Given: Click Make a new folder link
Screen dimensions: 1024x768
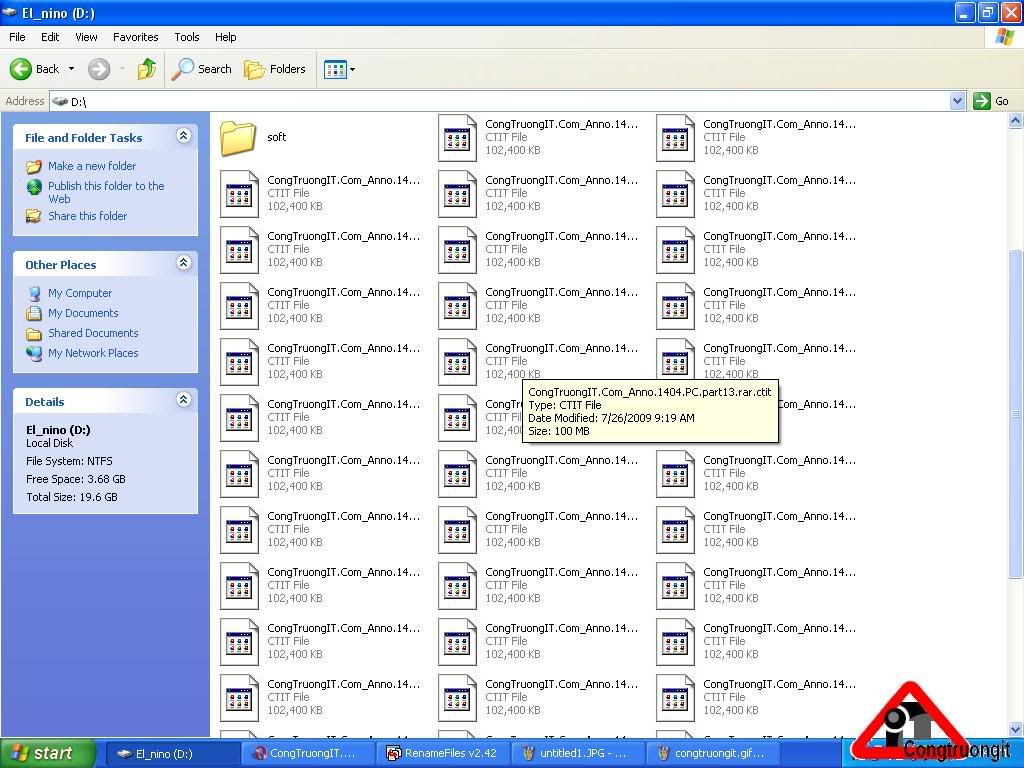Looking at the screenshot, I should tap(91, 166).
